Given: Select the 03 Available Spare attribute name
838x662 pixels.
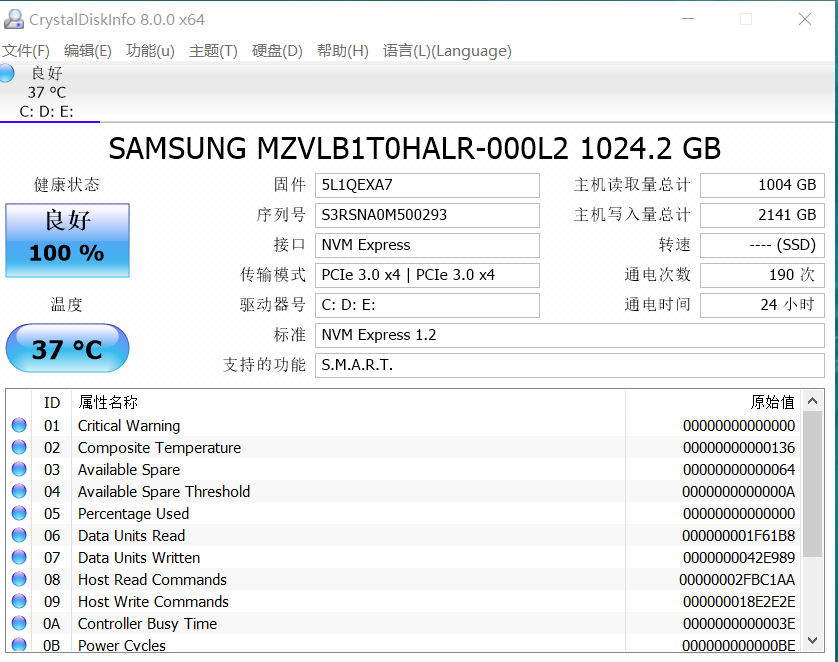Looking at the screenshot, I should [129, 470].
